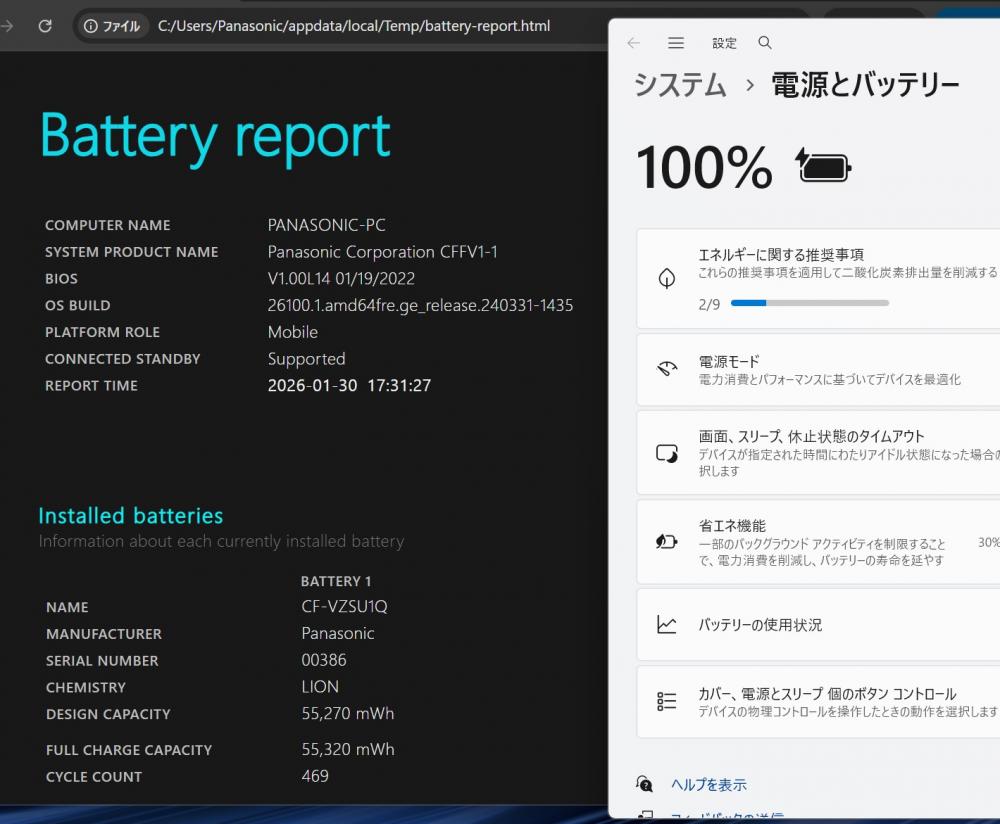Viewport: 1000px width, 824px height.
Task: Click design capacity 55,270 mWh
Action: (348, 714)
